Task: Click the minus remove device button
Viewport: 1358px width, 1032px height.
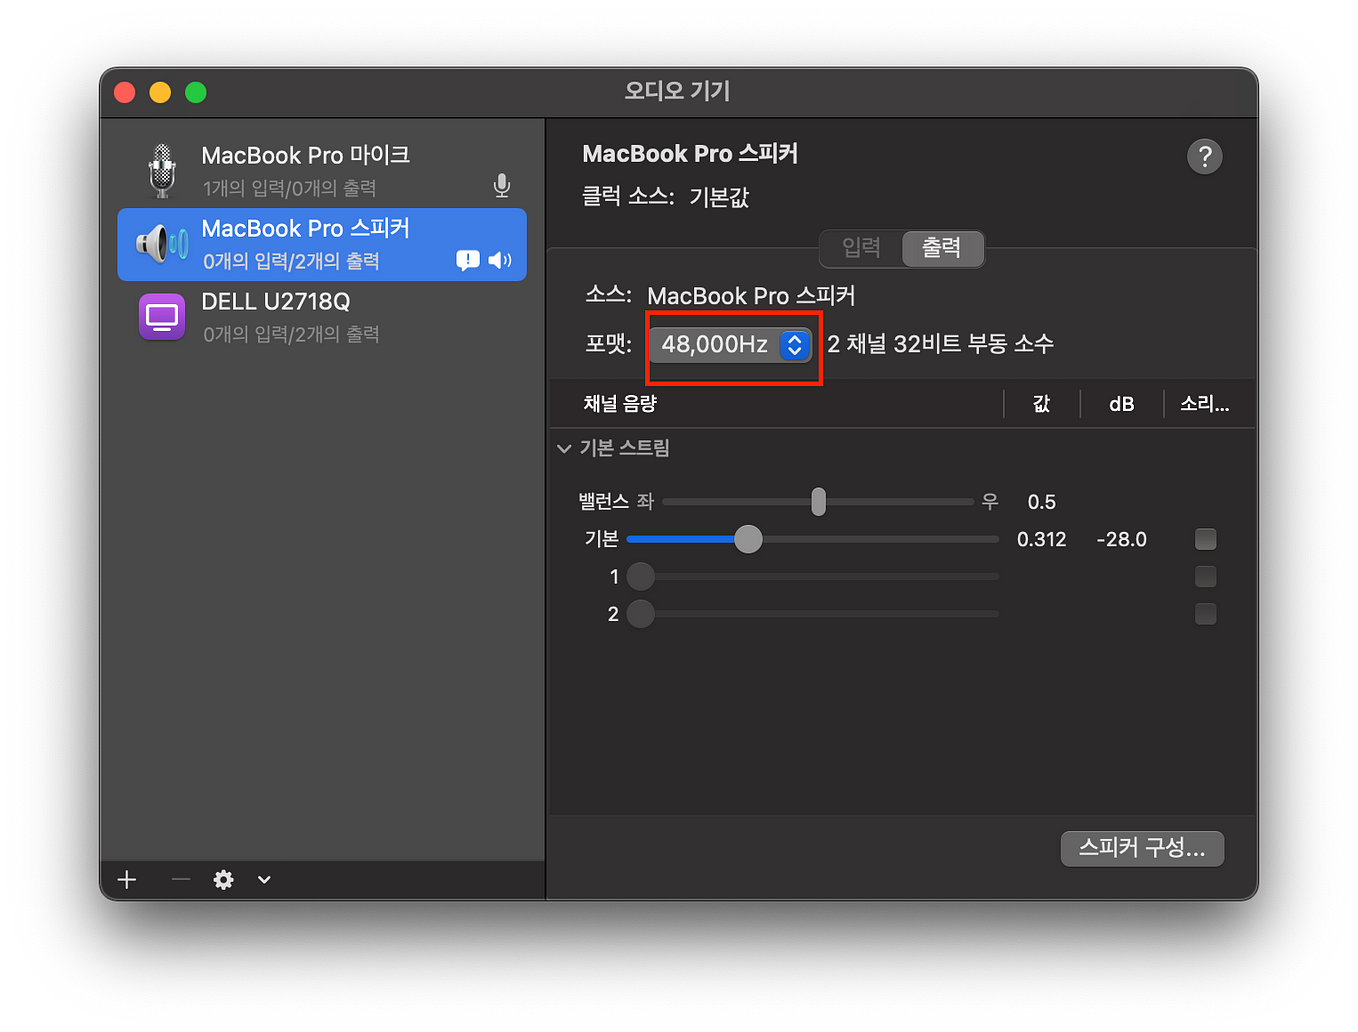Action: [x=180, y=880]
